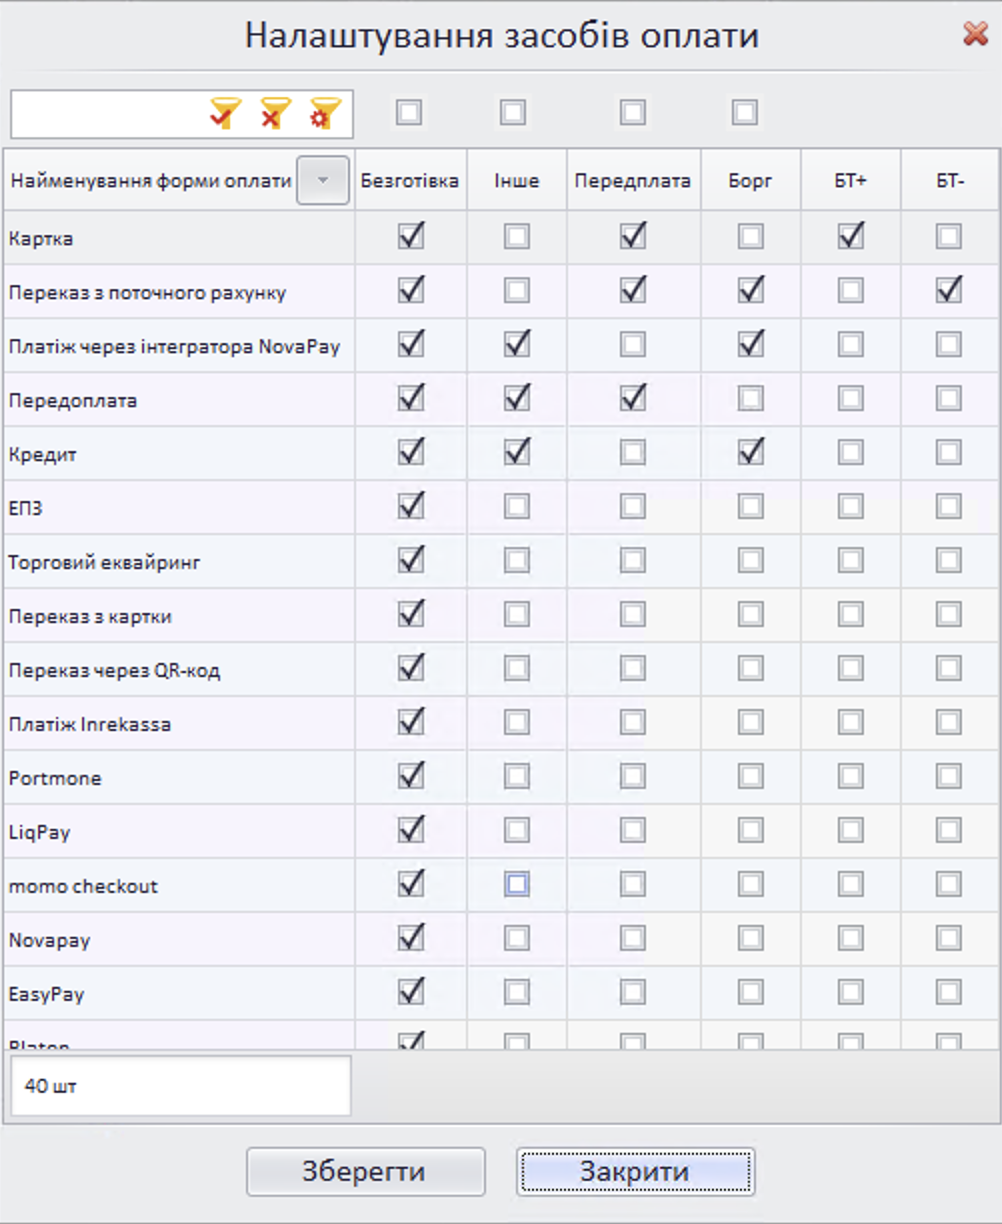Toggle the header checkbox above Передплата column
The width and height of the screenshot is (1002, 1224).
[632, 113]
